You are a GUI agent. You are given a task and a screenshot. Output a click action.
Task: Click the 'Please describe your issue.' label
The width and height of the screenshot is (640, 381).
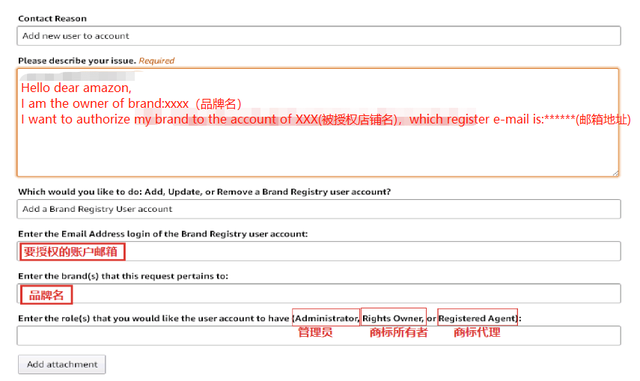point(77,61)
